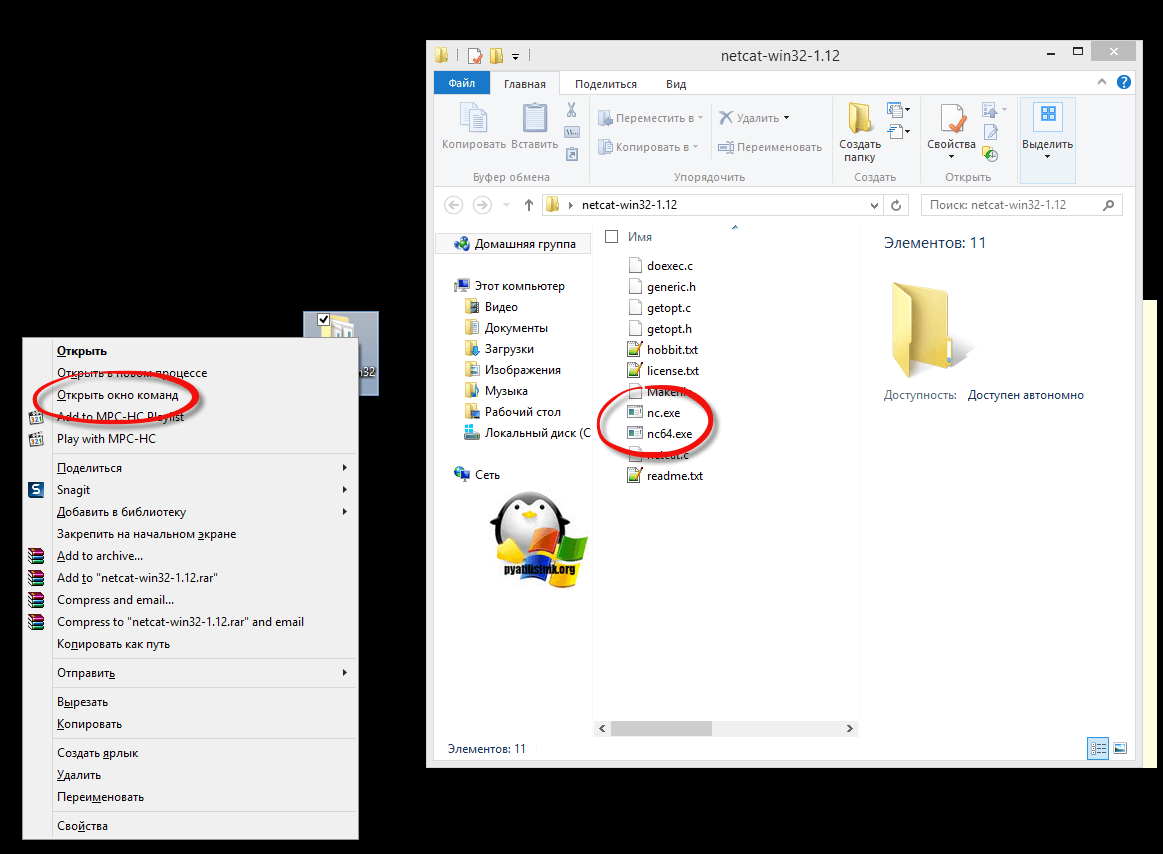The width and height of the screenshot is (1163, 854).
Task: Click the Paste shortcut icon in clipboard group
Action: pyautogui.click(x=572, y=154)
